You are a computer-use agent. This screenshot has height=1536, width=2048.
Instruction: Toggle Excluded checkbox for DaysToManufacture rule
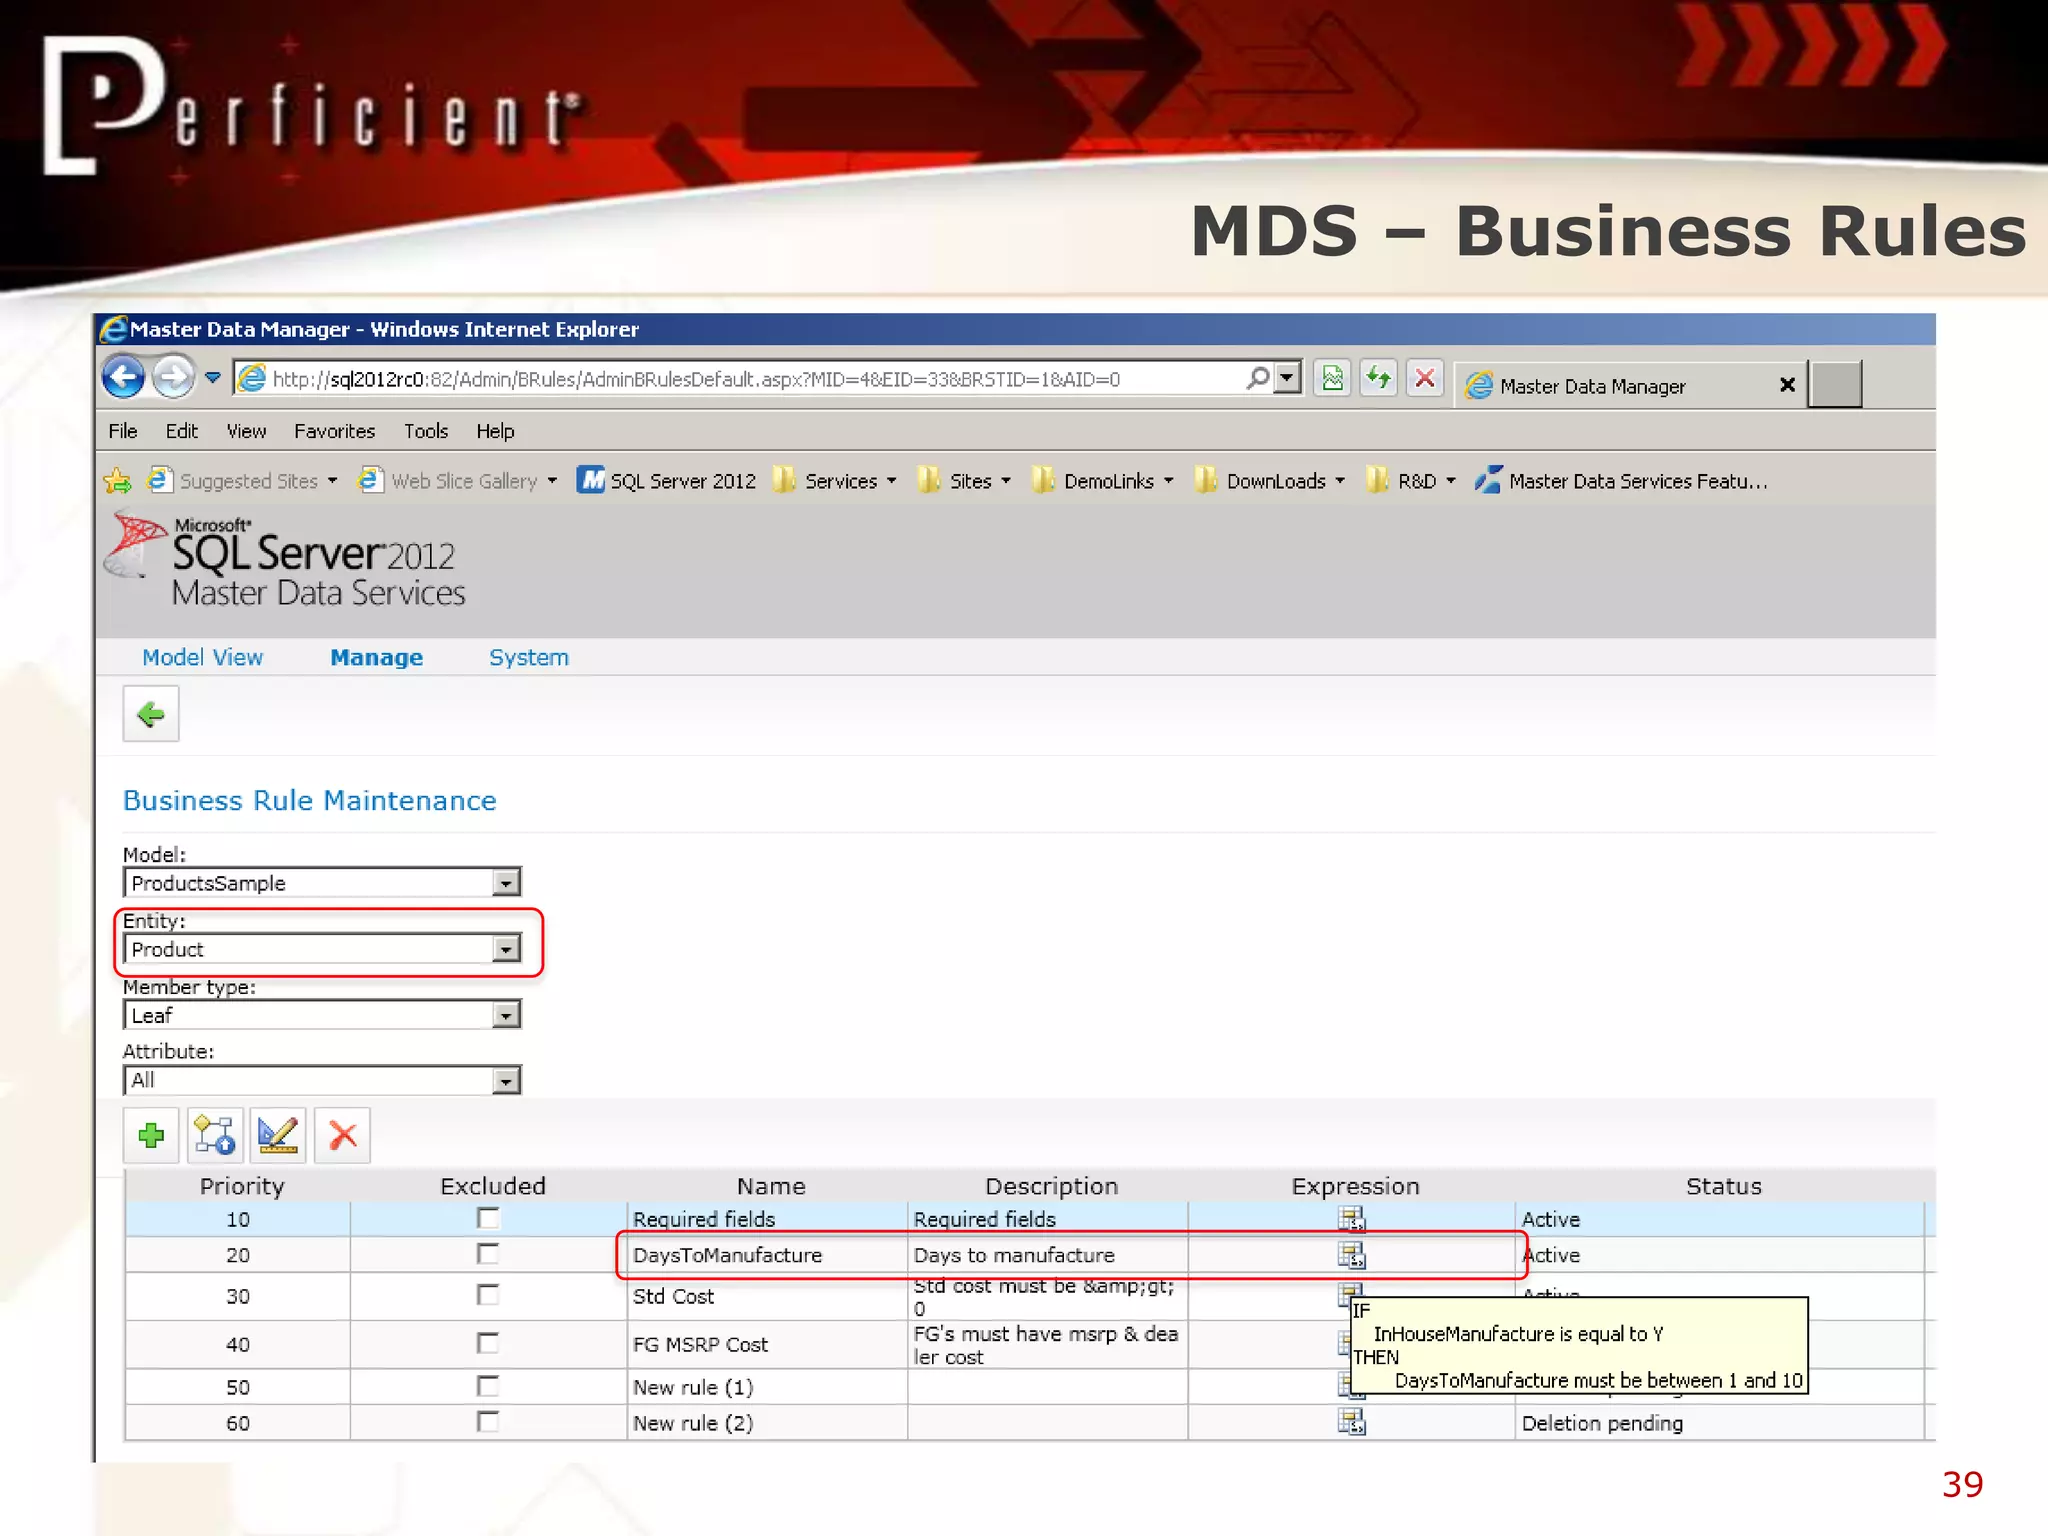pyautogui.click(x=488, y=1254)
